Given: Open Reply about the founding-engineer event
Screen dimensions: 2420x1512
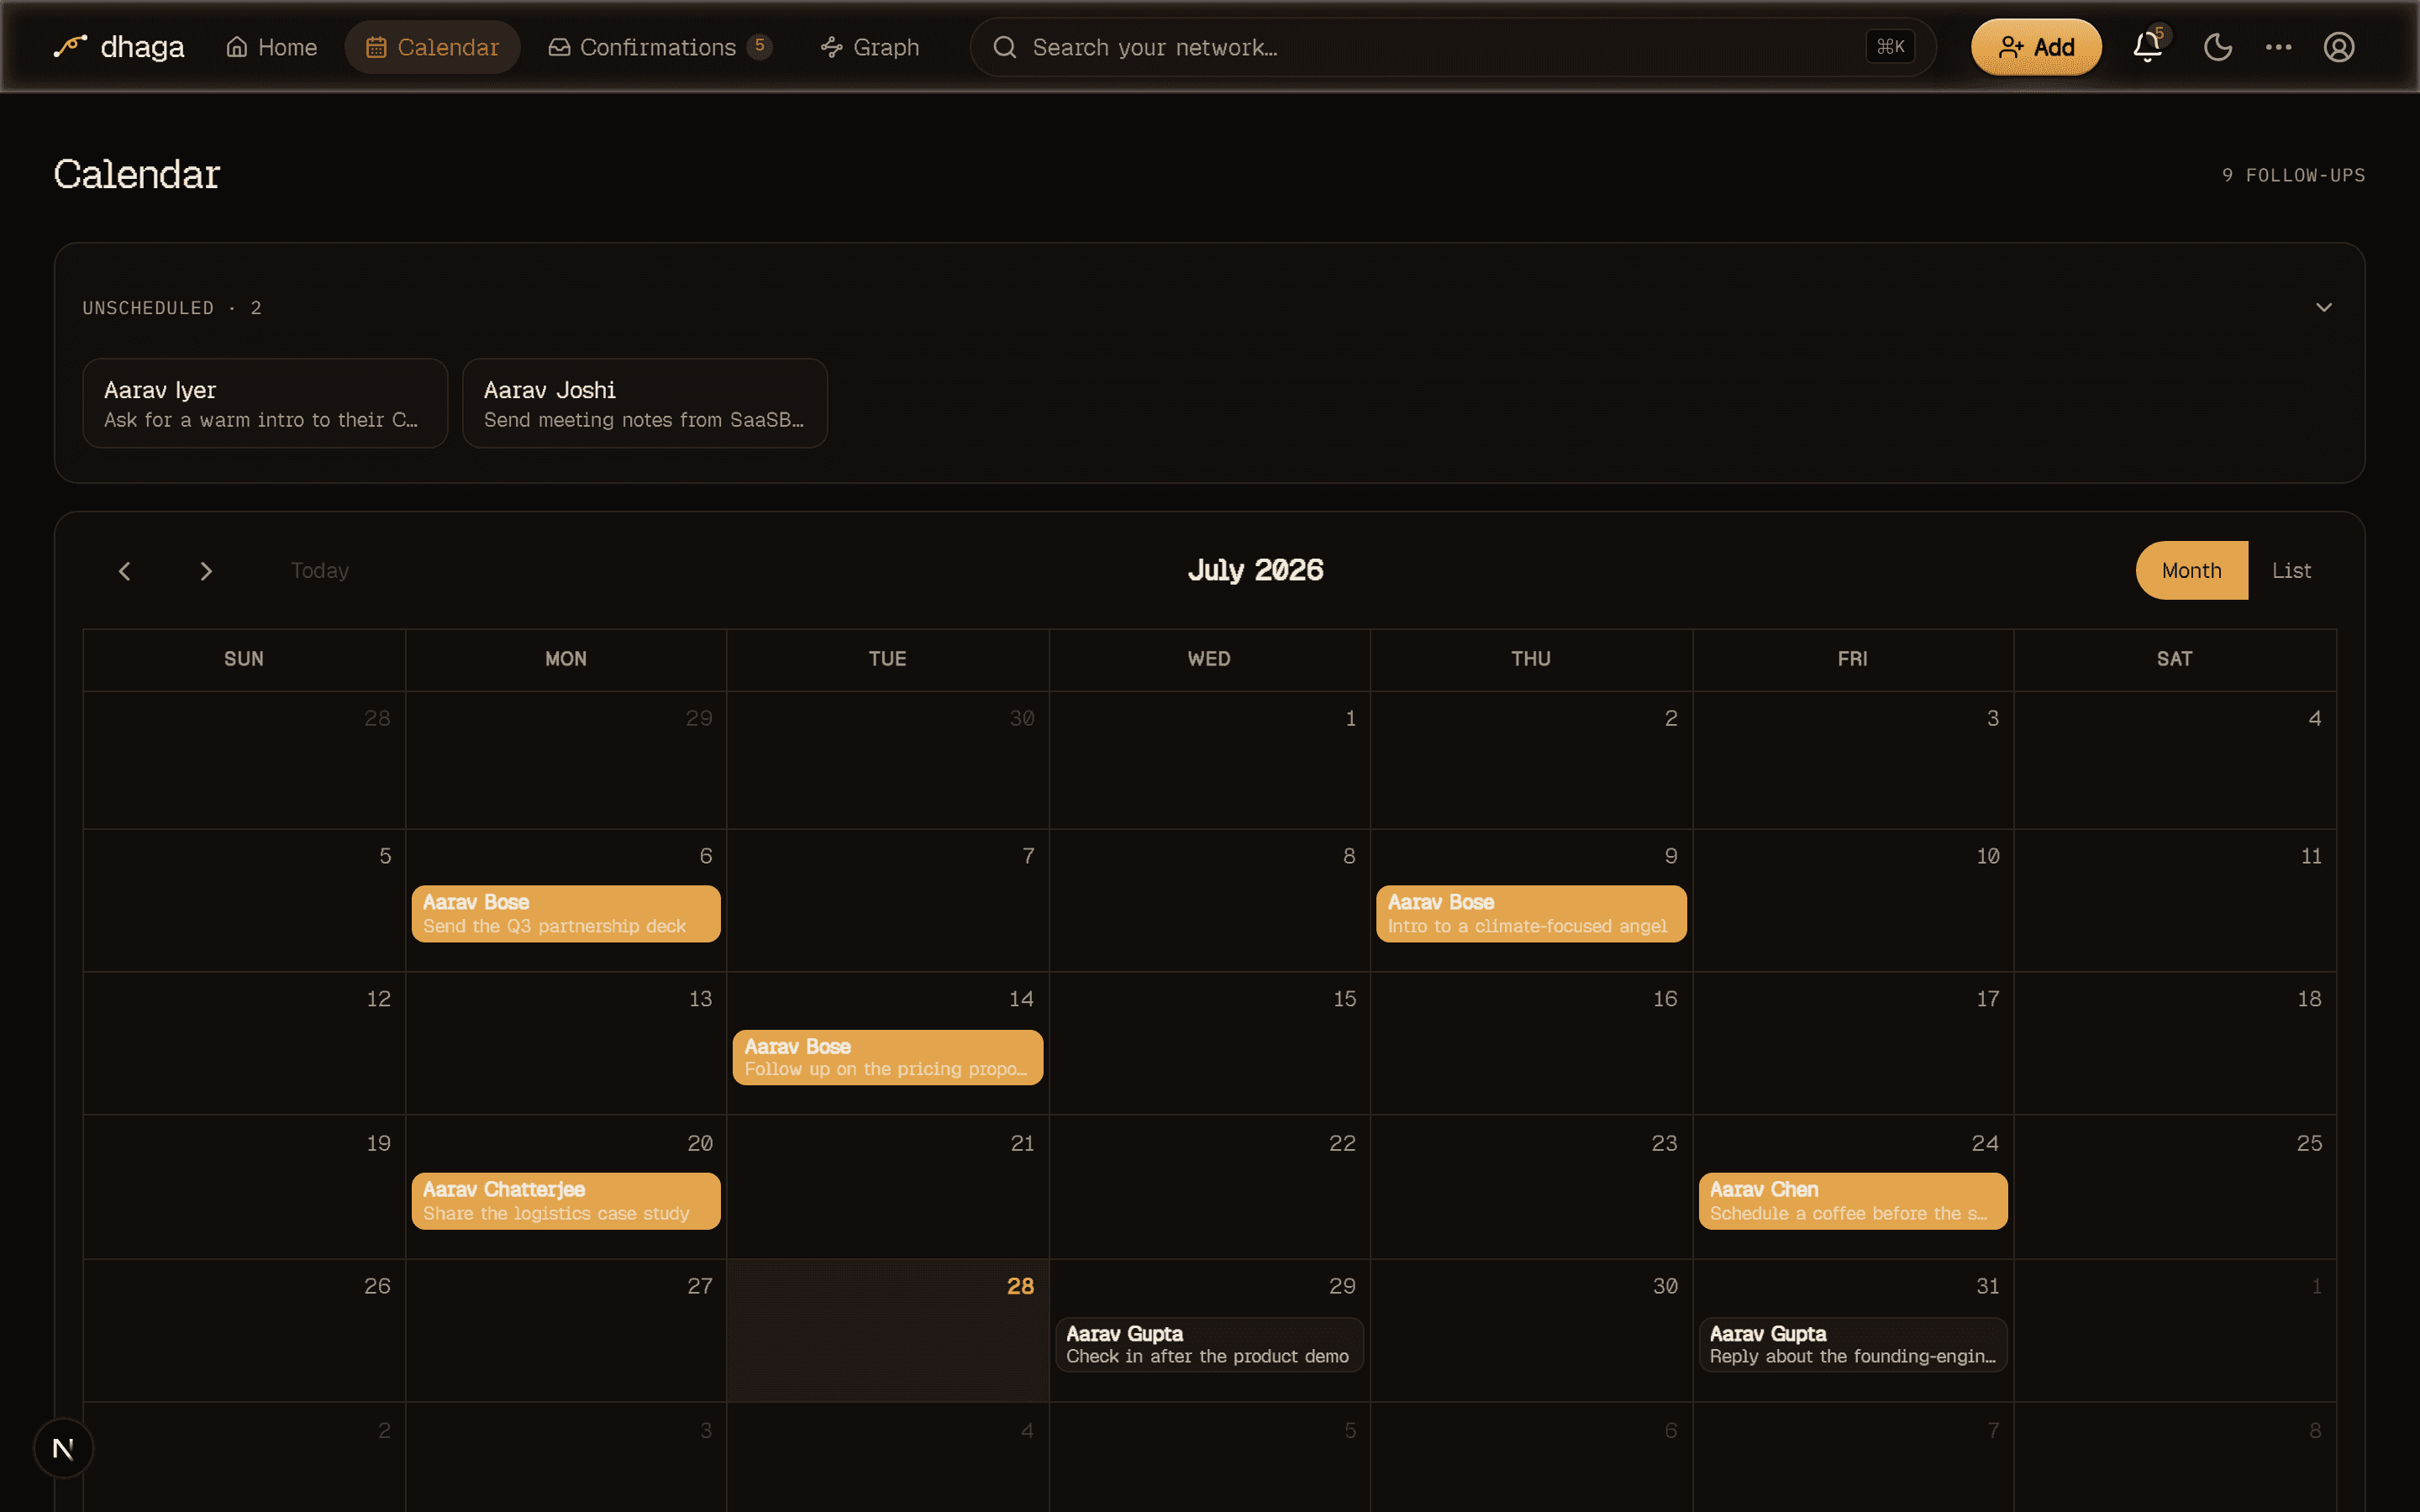Looking at the screenshot, I should click(x=1853, y=1345).
